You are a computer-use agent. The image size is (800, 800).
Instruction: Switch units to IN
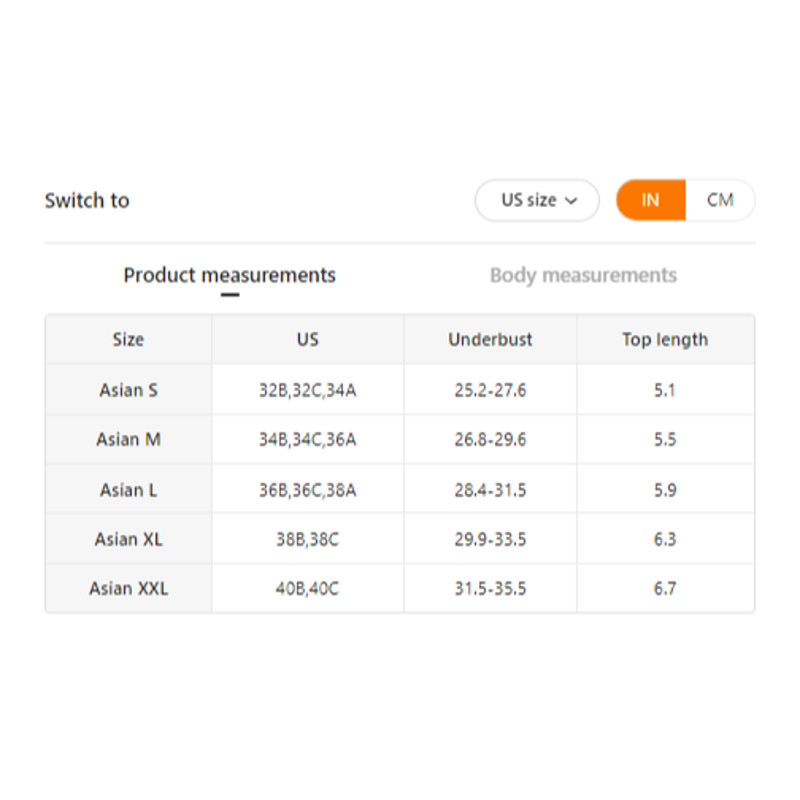(651, 200)
